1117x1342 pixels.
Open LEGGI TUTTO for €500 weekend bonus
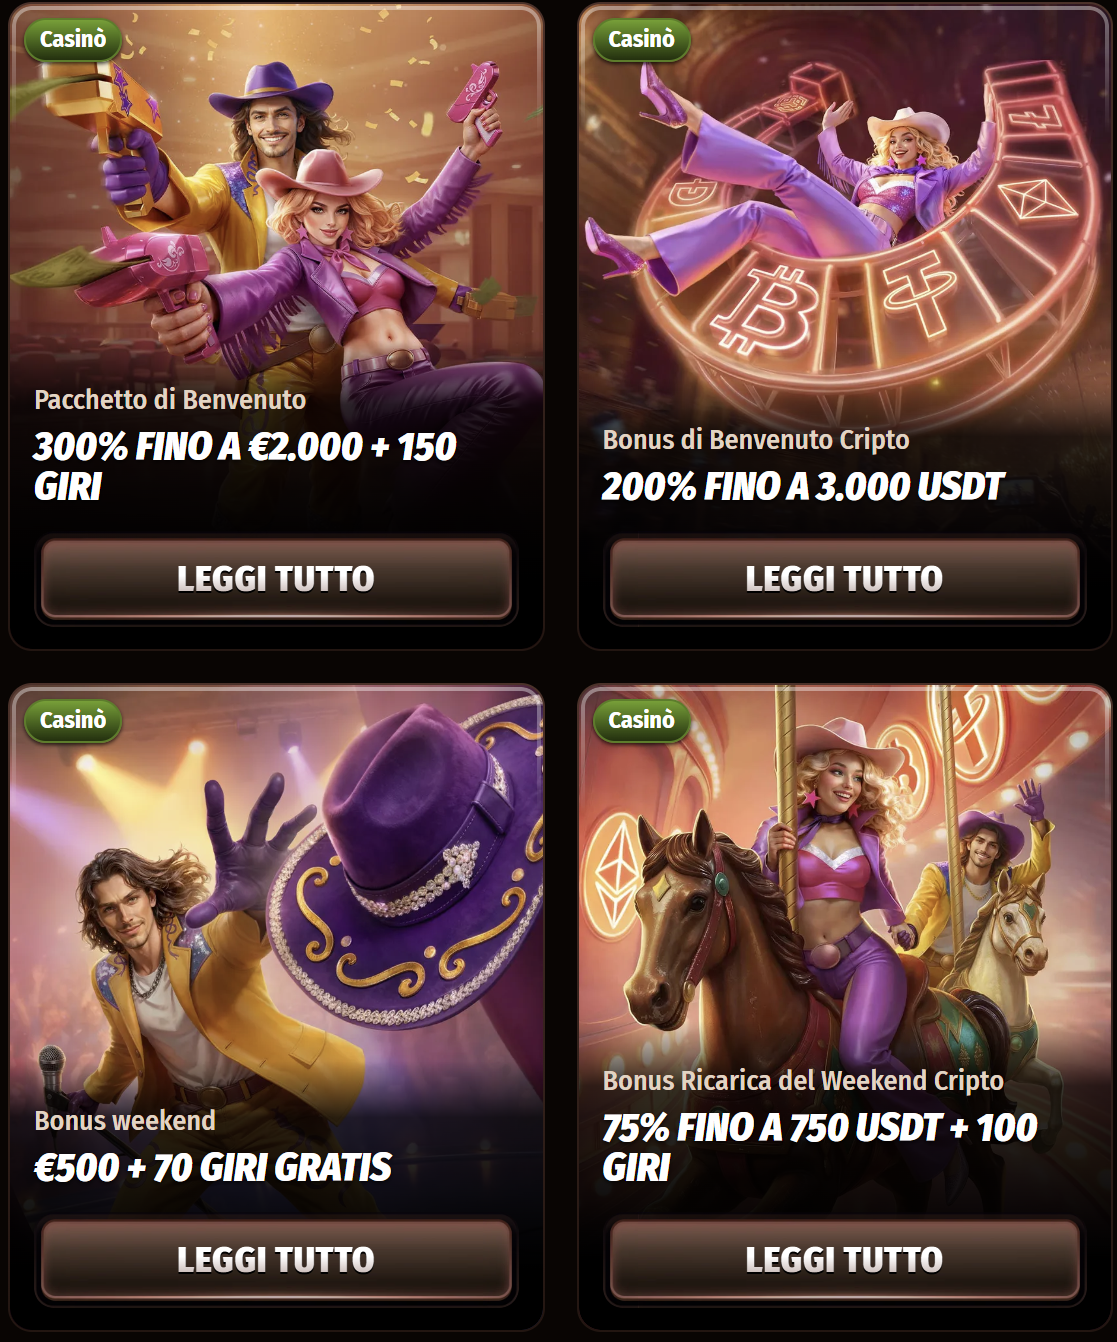[276, 1260]
